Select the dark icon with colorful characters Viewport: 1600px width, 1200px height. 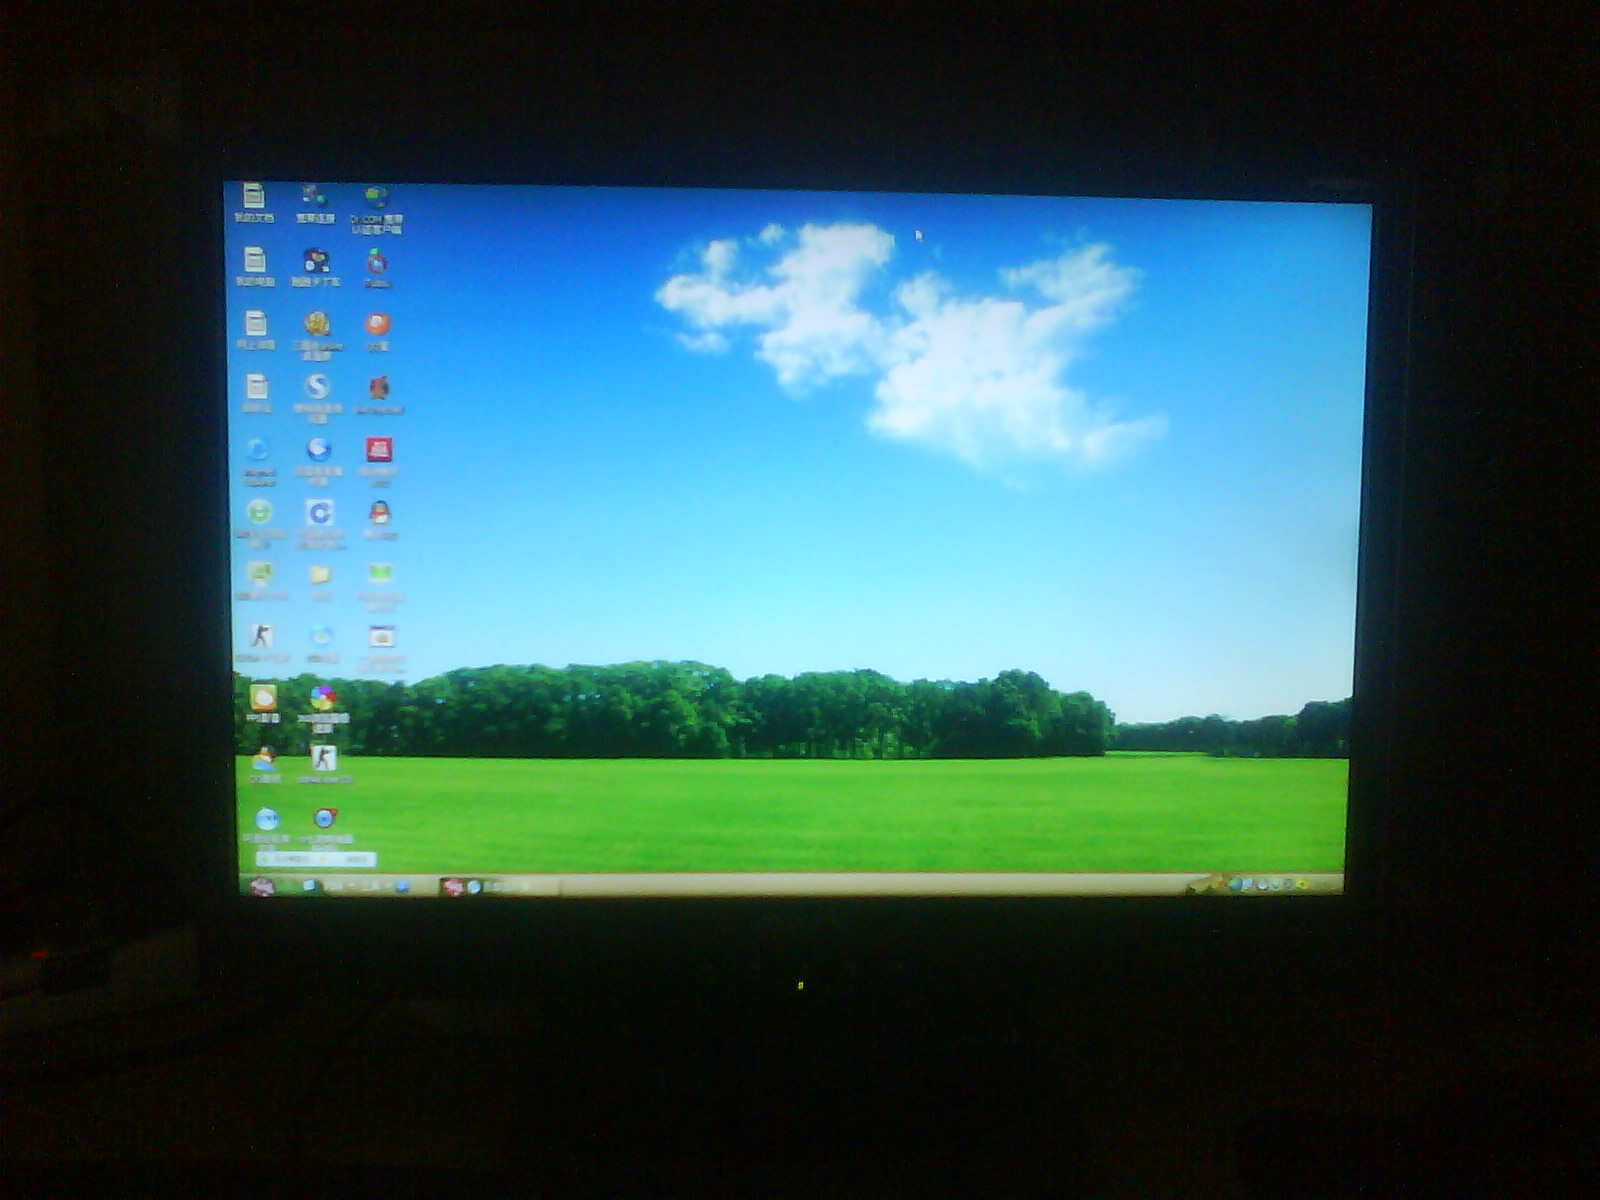pyautogui.click(x=316, y=261)
